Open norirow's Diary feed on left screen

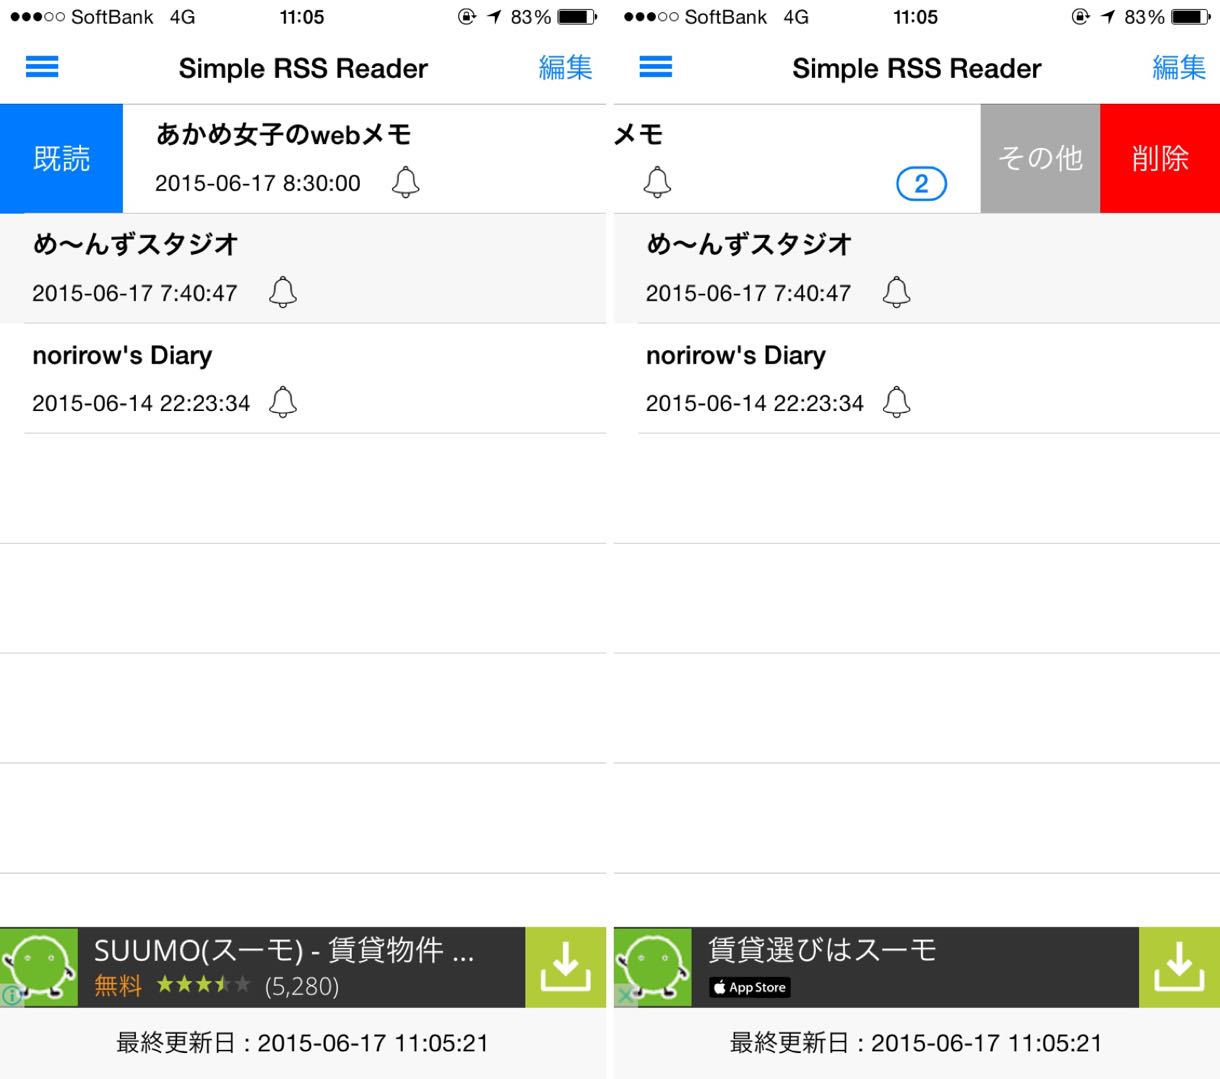pos(303,378)
